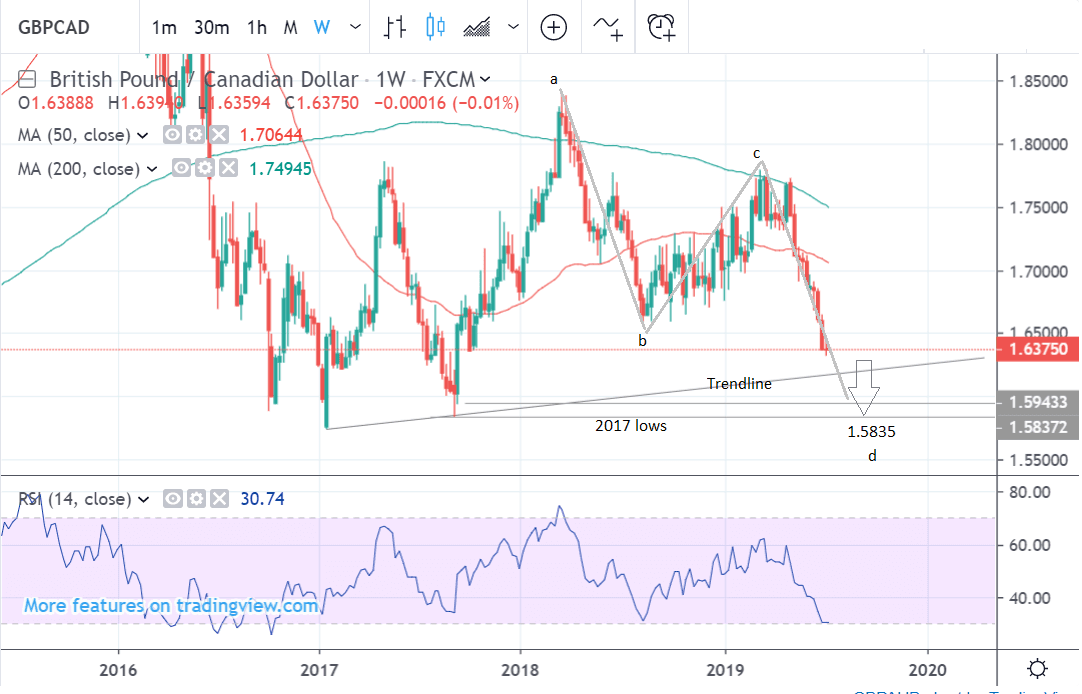Open More features on tradingview.com link
The image size is (1082, 694).
171,605
